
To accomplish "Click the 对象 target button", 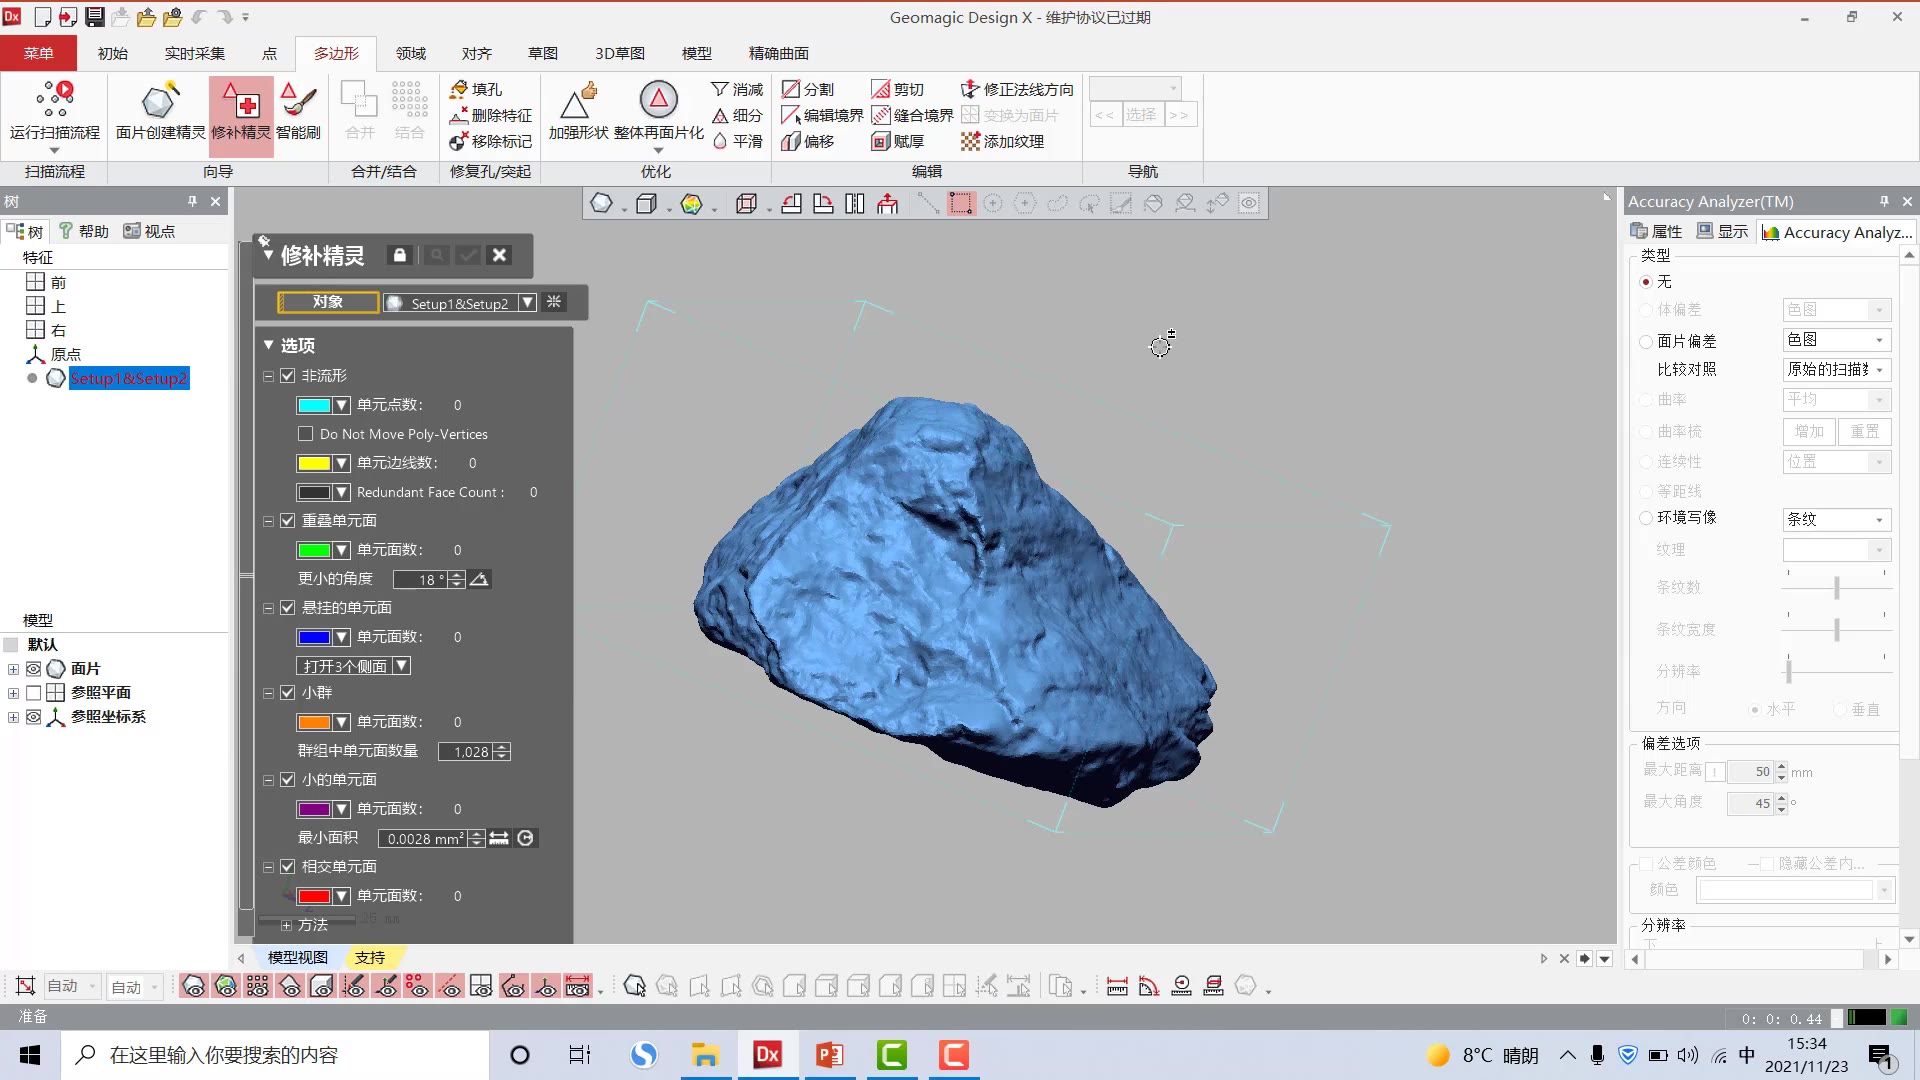I will click(328, 302).
